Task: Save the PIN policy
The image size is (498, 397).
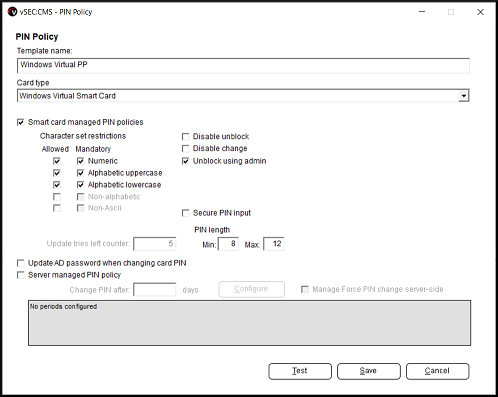Action: click(x=369, y=371)
